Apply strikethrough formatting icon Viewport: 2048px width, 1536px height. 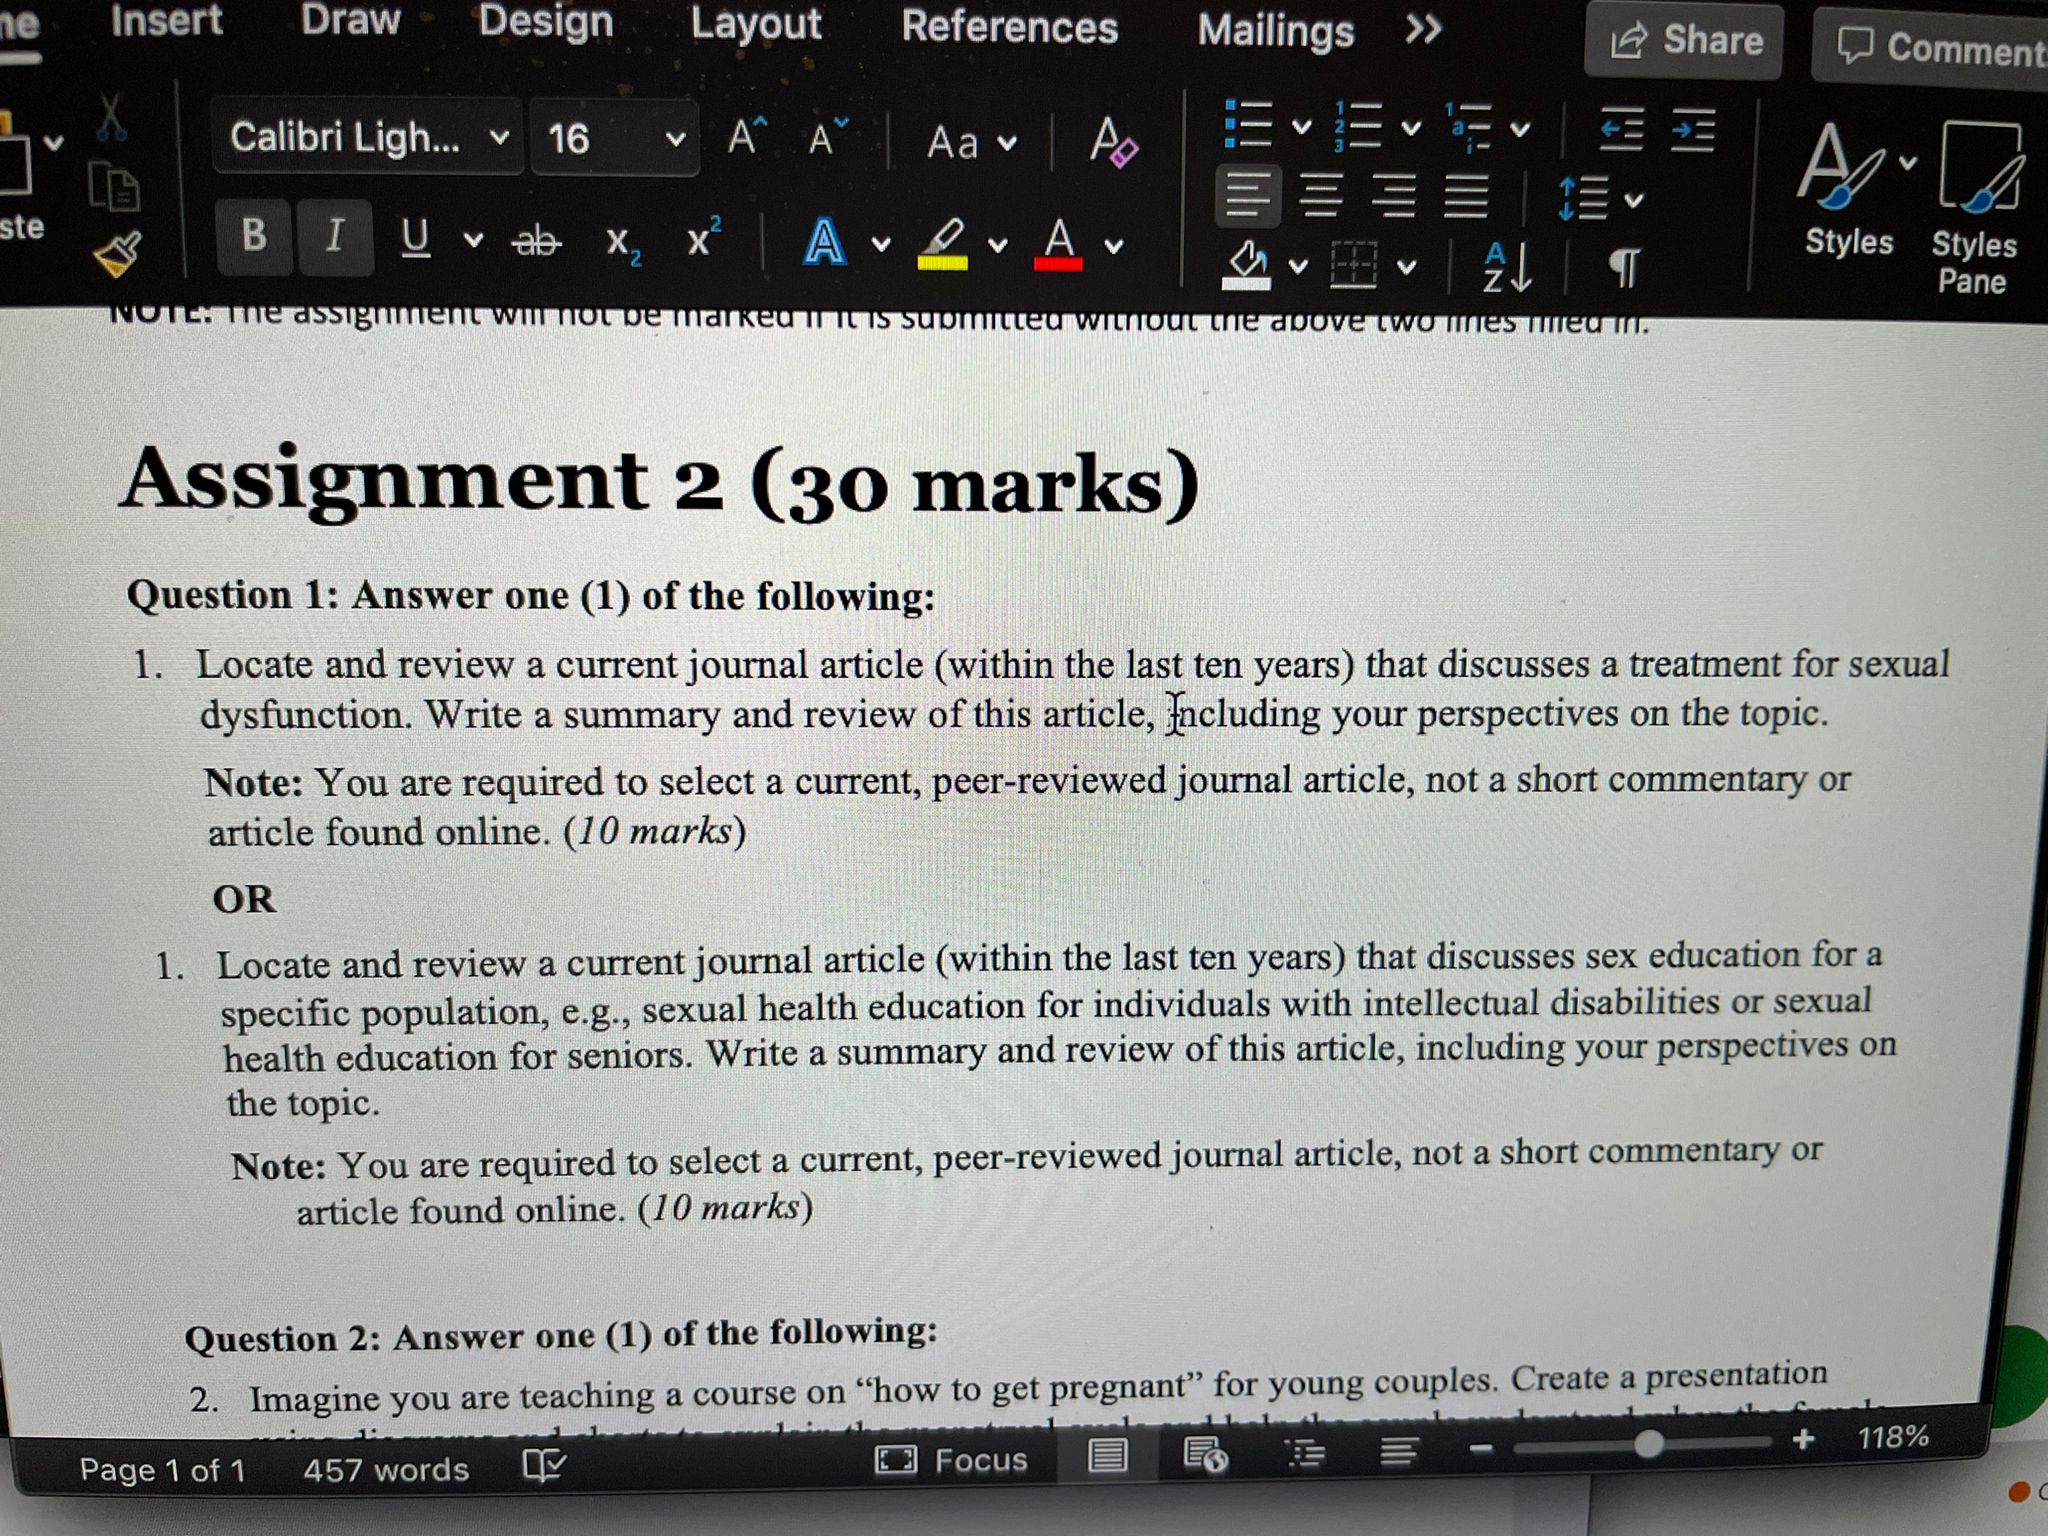point(537,240)
